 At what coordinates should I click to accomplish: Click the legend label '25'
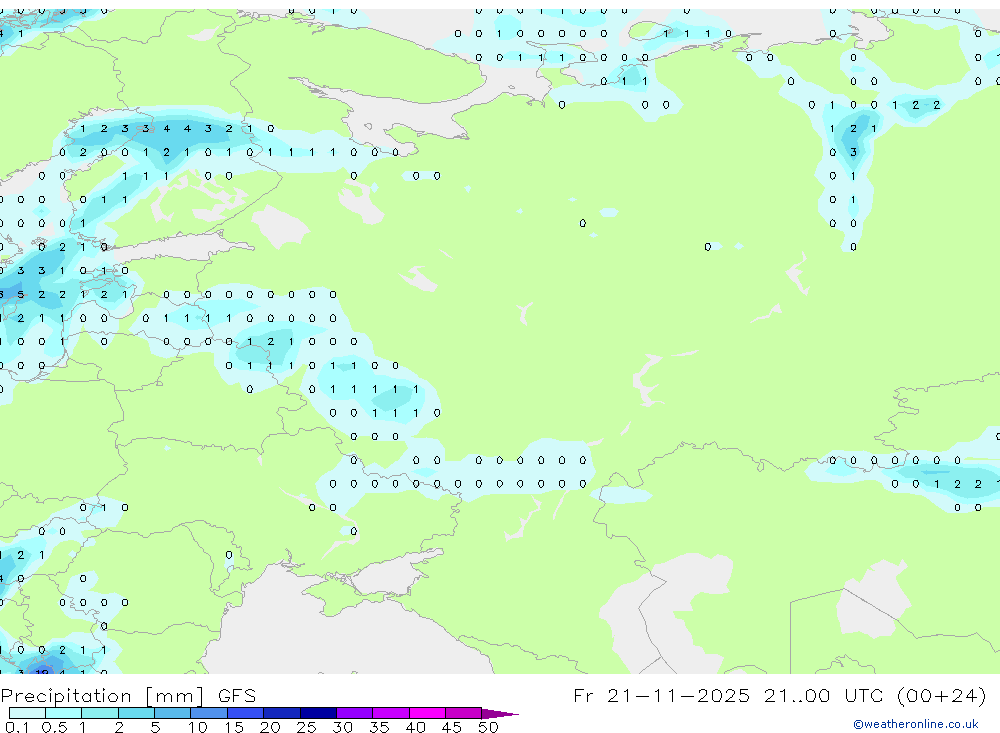click(306, 727)
